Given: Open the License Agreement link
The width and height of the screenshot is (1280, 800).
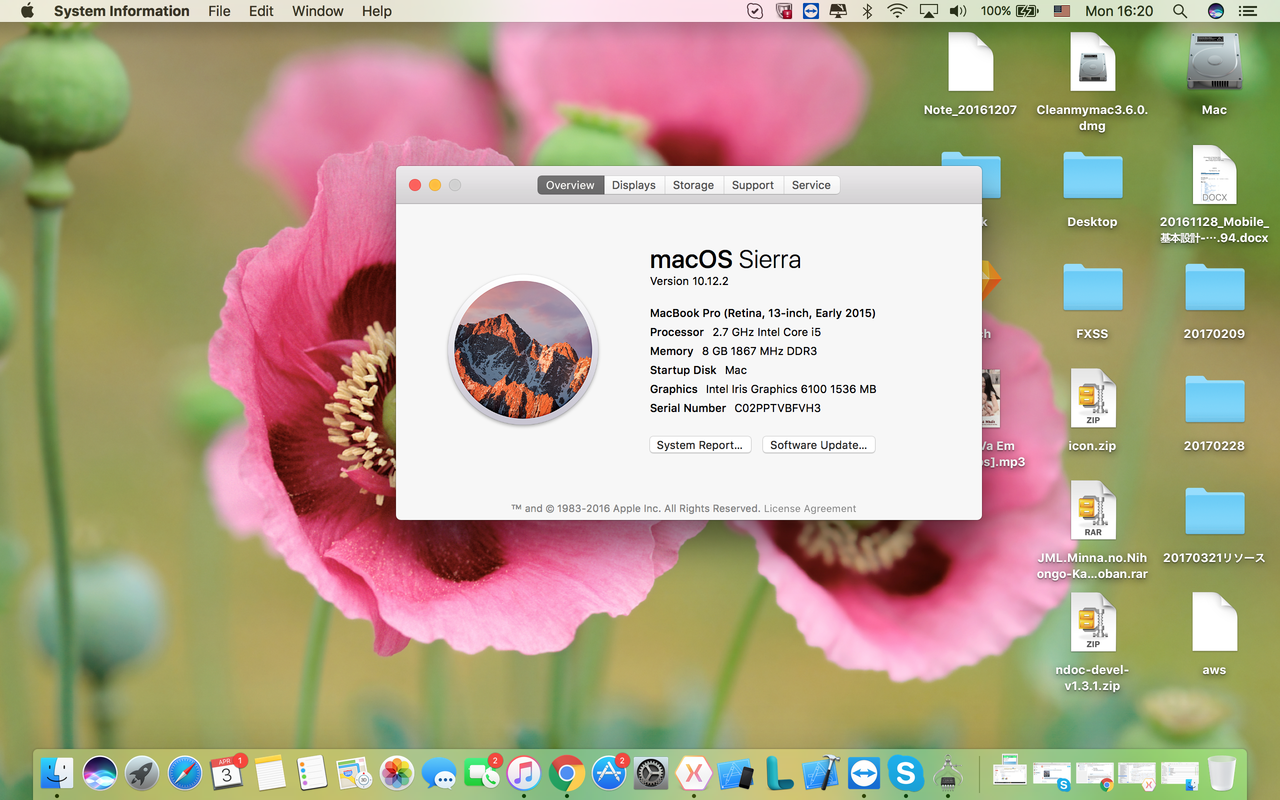Looking at the screenshot, I should [x=810, y=509].
